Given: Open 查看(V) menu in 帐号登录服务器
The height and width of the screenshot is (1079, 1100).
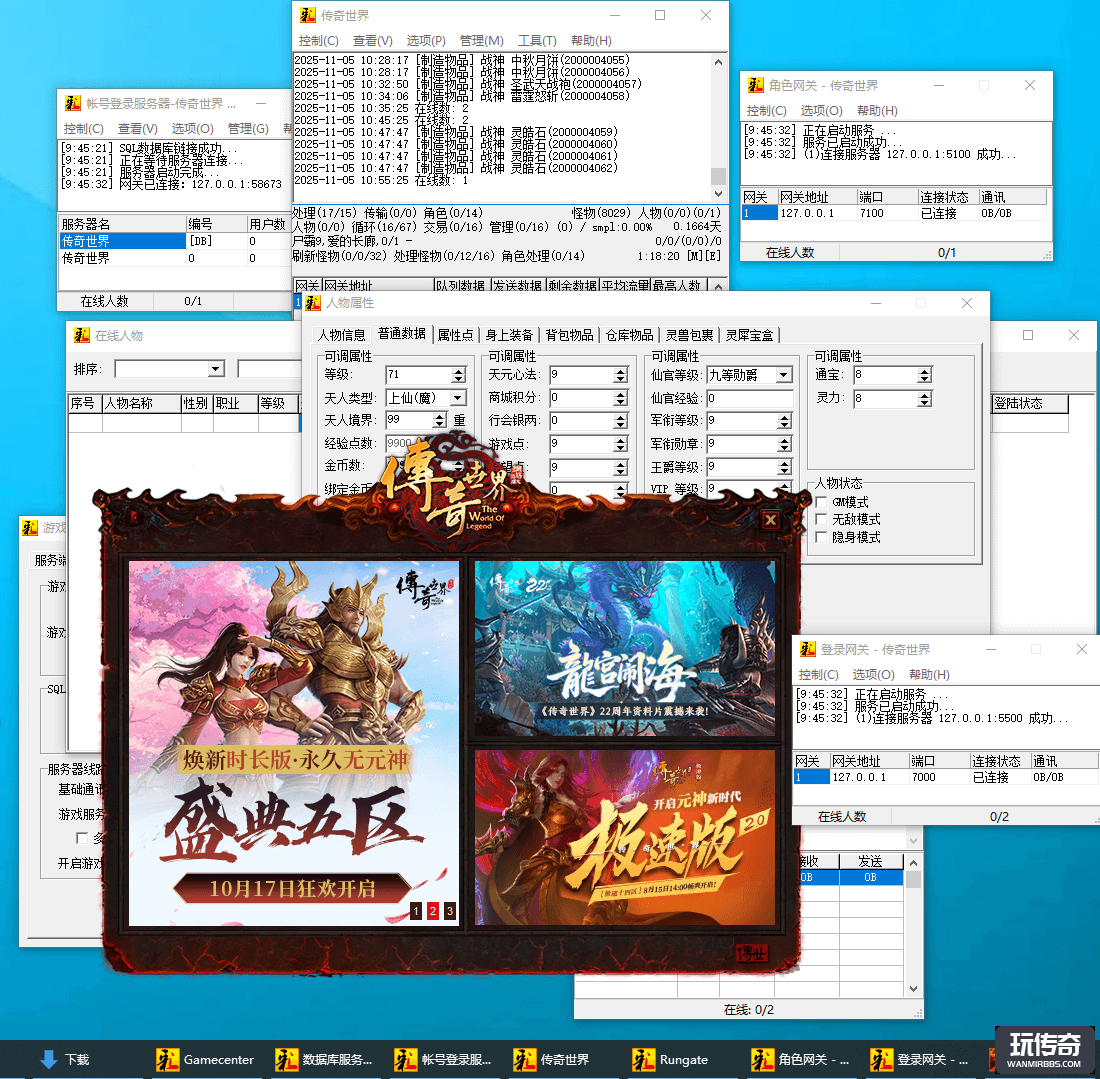Looking at the screenshot, I should pos(138,129).
